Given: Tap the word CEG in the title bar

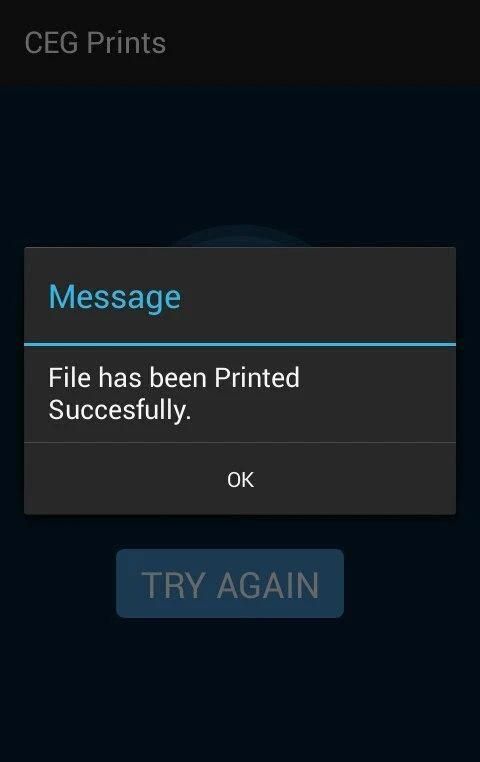Looking at the screenshot, I should click(51, 43).
